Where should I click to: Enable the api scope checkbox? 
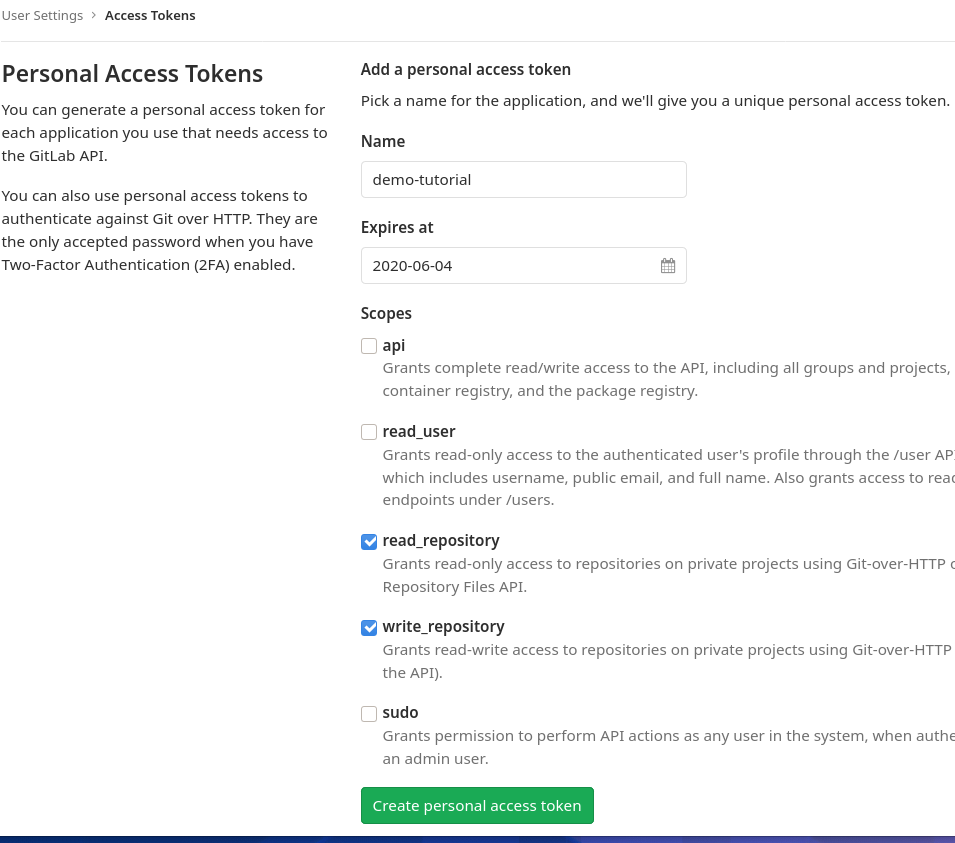pos(369,346)
